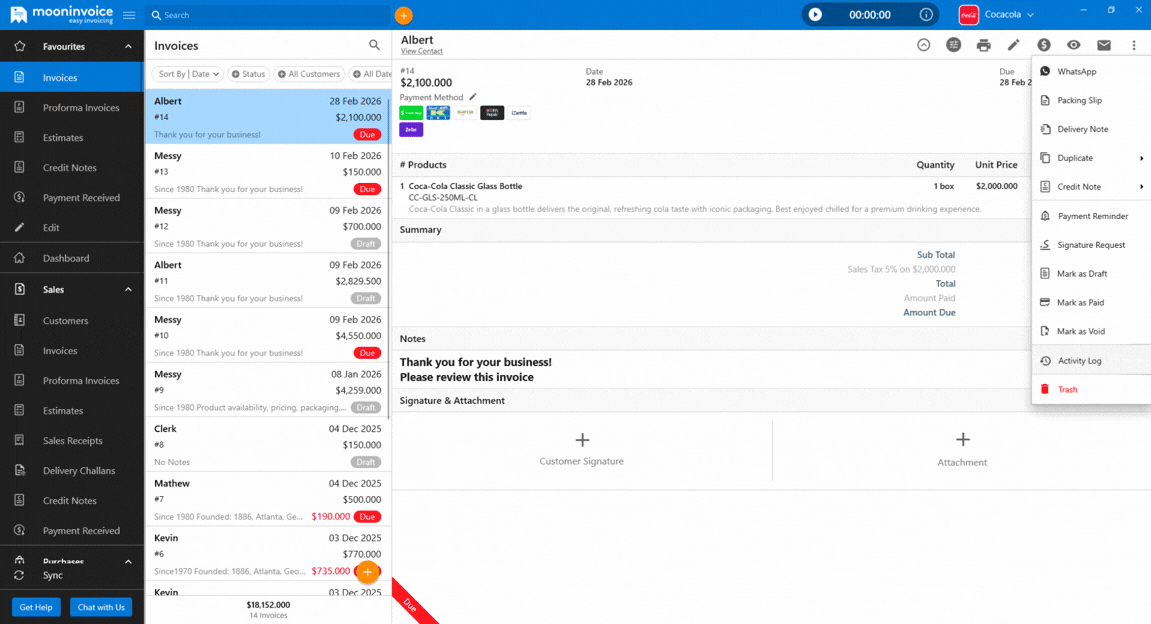
Task: Choose Mark as Paid in the open menu
Action: click(1078, 302)
